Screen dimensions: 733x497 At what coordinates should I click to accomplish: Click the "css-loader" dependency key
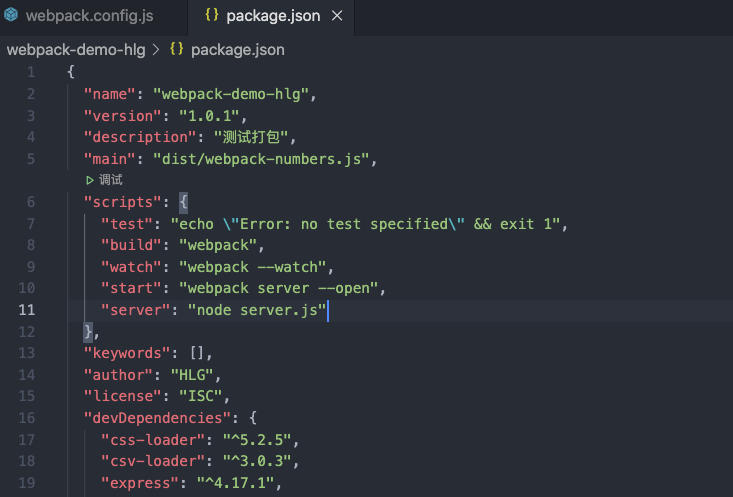[x=153, y=440]
